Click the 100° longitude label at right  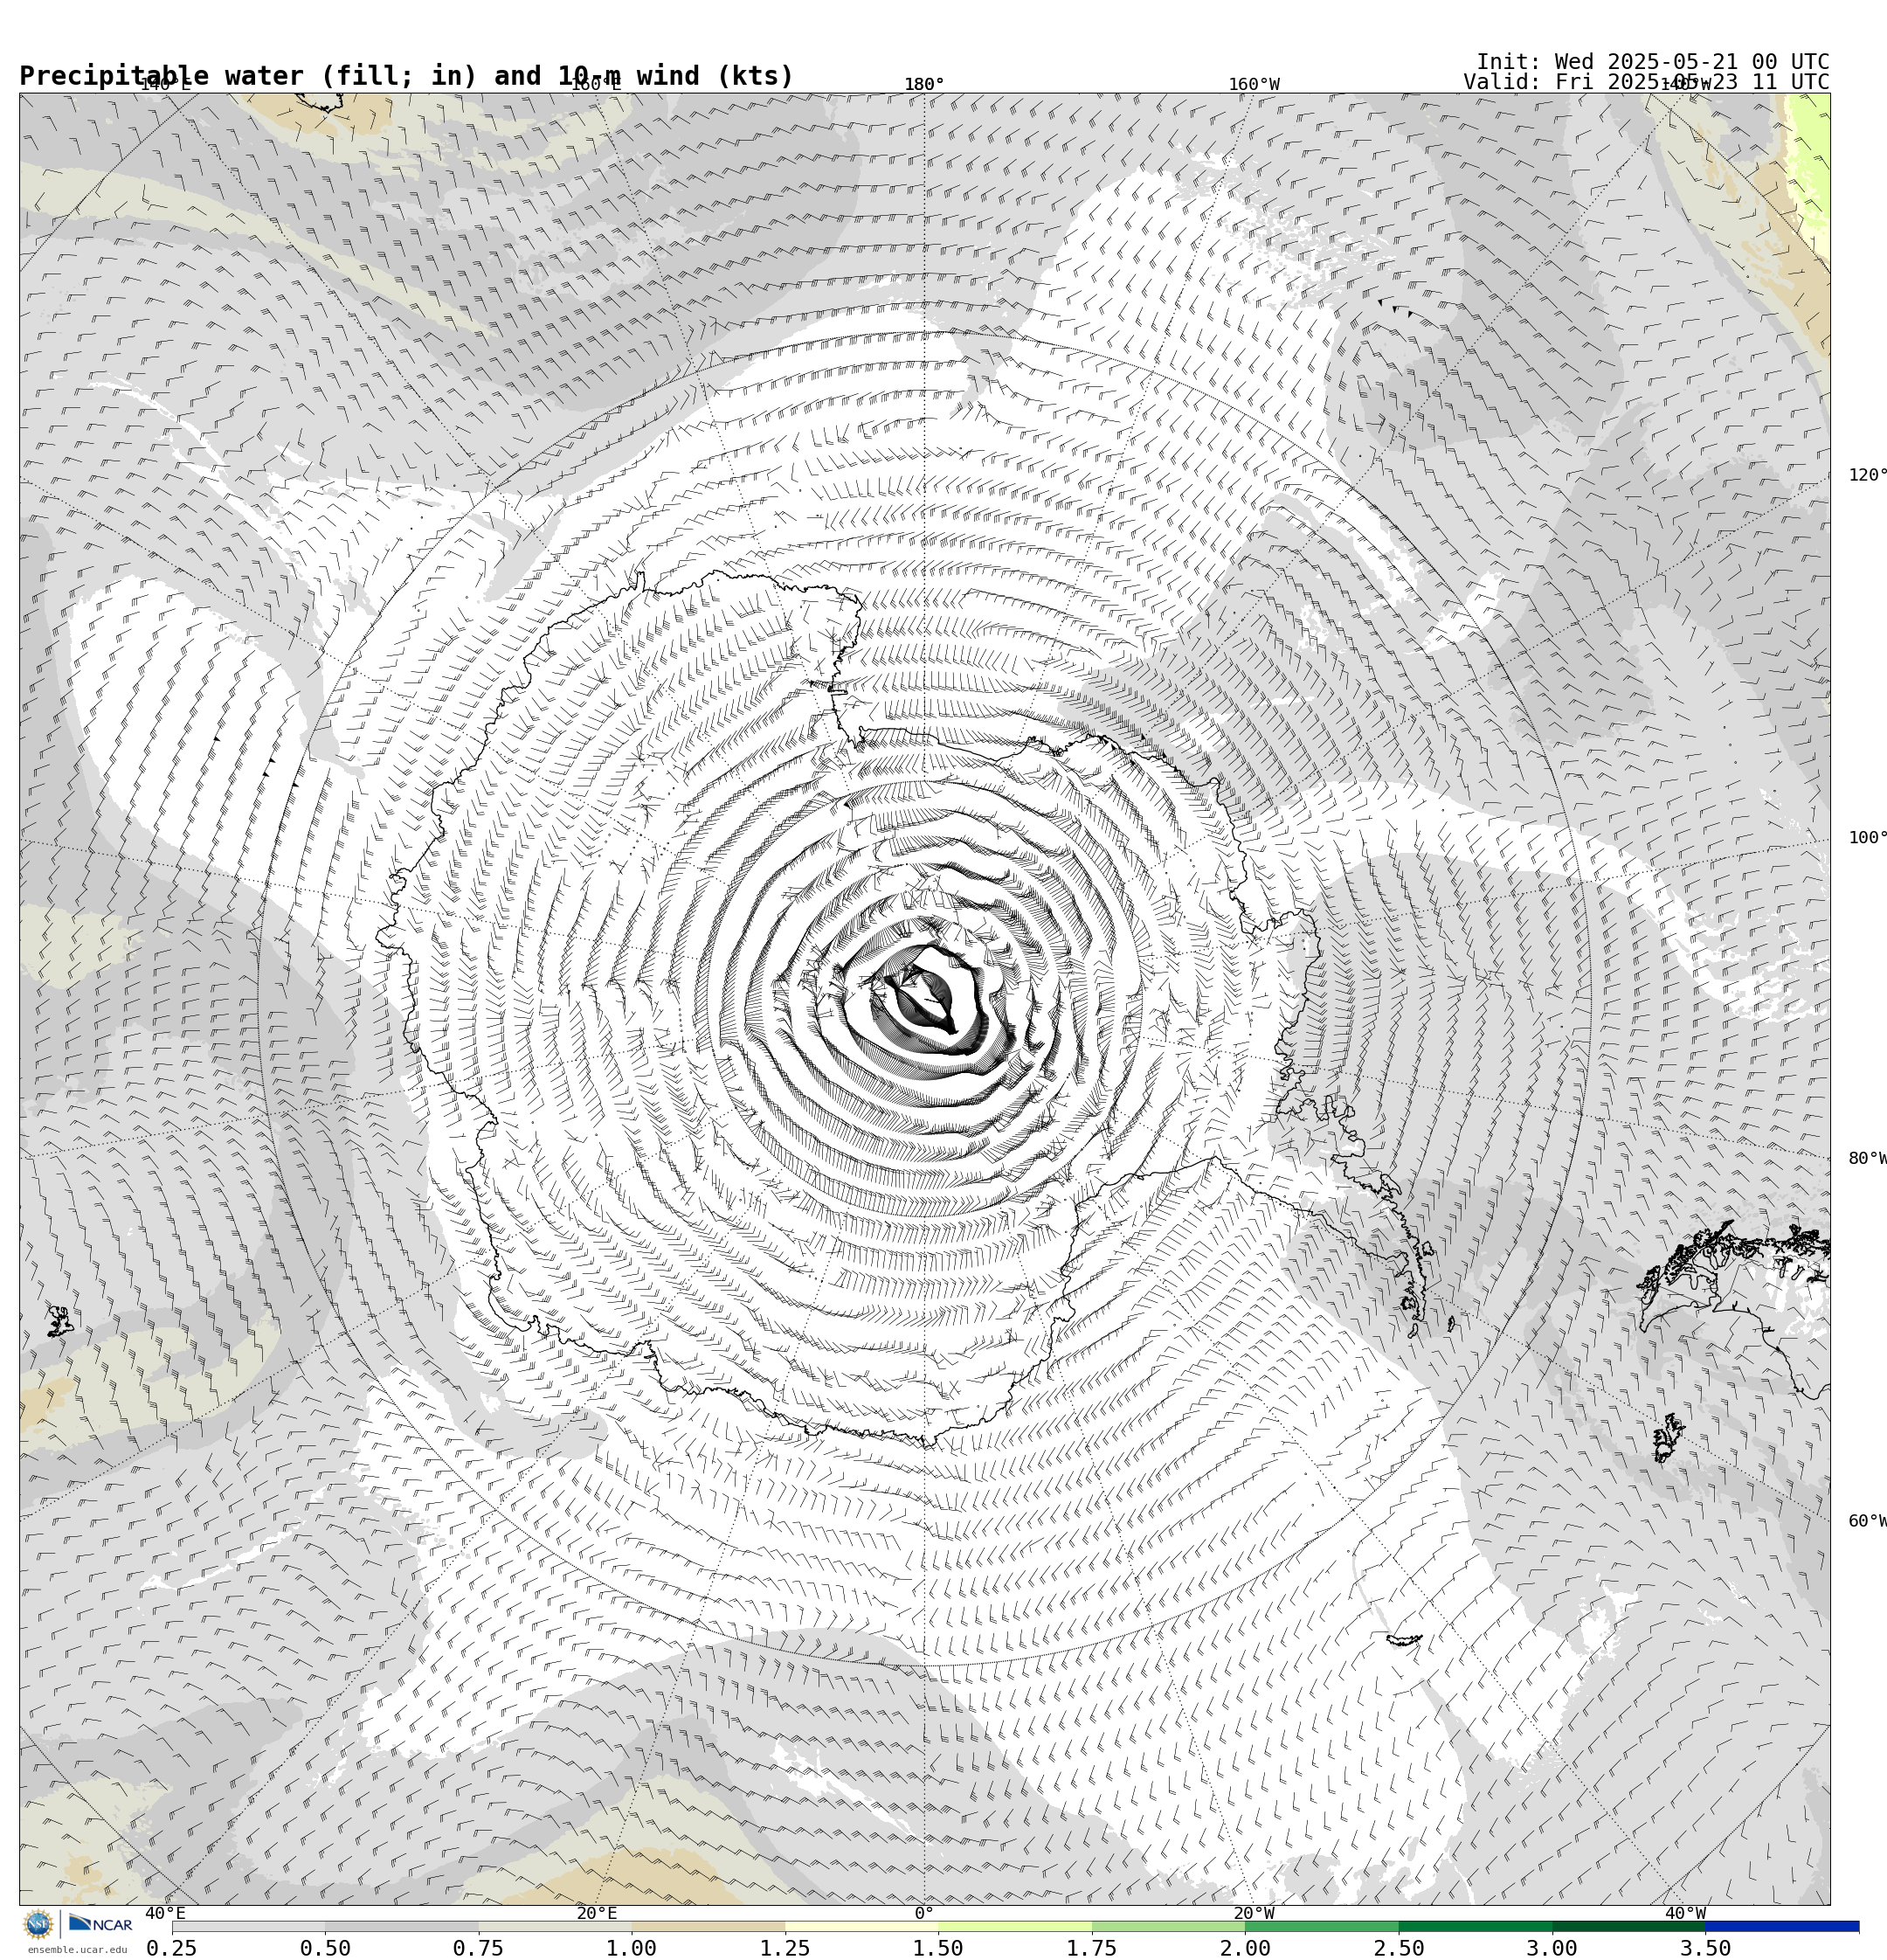pyautogui.click(x=1867, y=838)
